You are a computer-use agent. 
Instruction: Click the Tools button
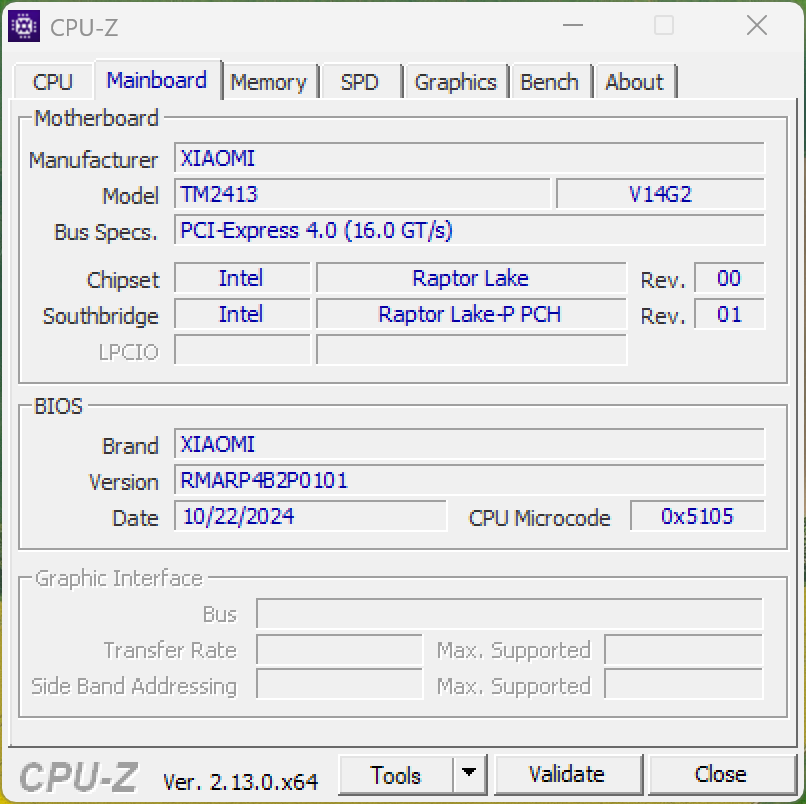point(396,774)
